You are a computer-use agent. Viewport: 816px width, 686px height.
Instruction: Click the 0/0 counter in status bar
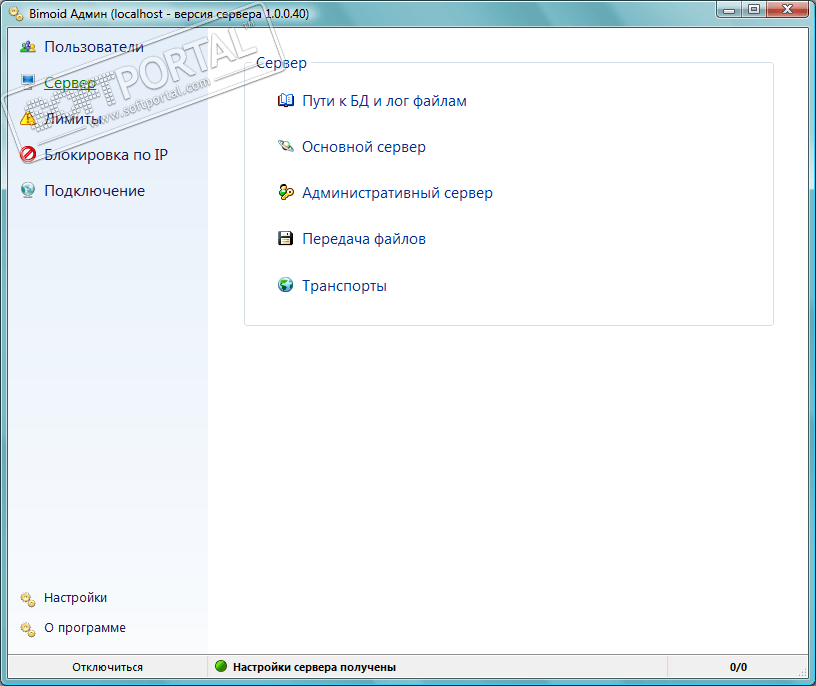(738, 667)
